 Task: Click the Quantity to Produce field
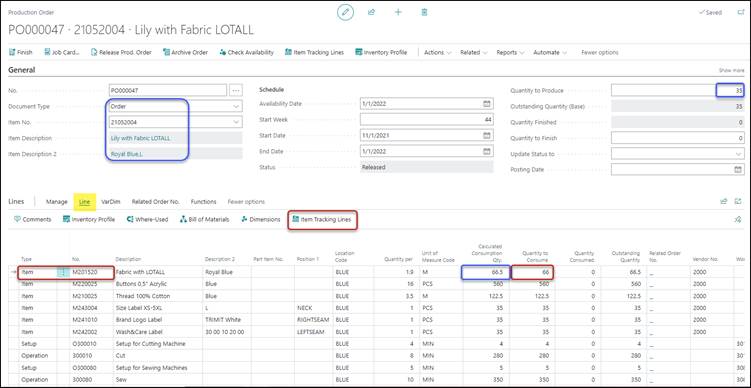pos(678,90)
